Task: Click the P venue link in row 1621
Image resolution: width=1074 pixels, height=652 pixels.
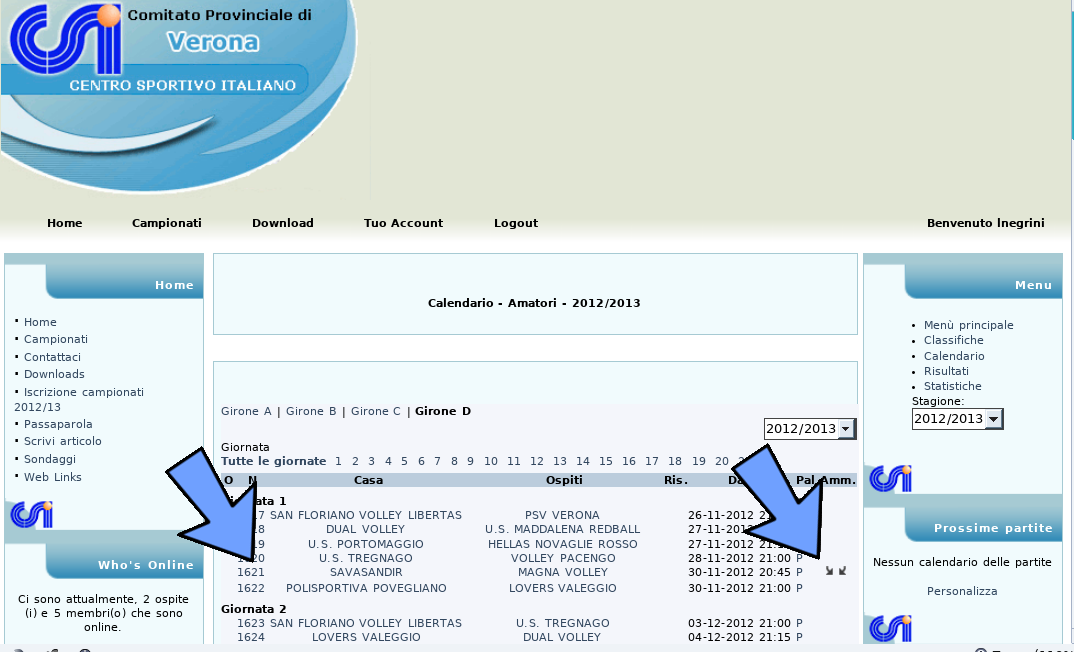Action: coord(799,572)
